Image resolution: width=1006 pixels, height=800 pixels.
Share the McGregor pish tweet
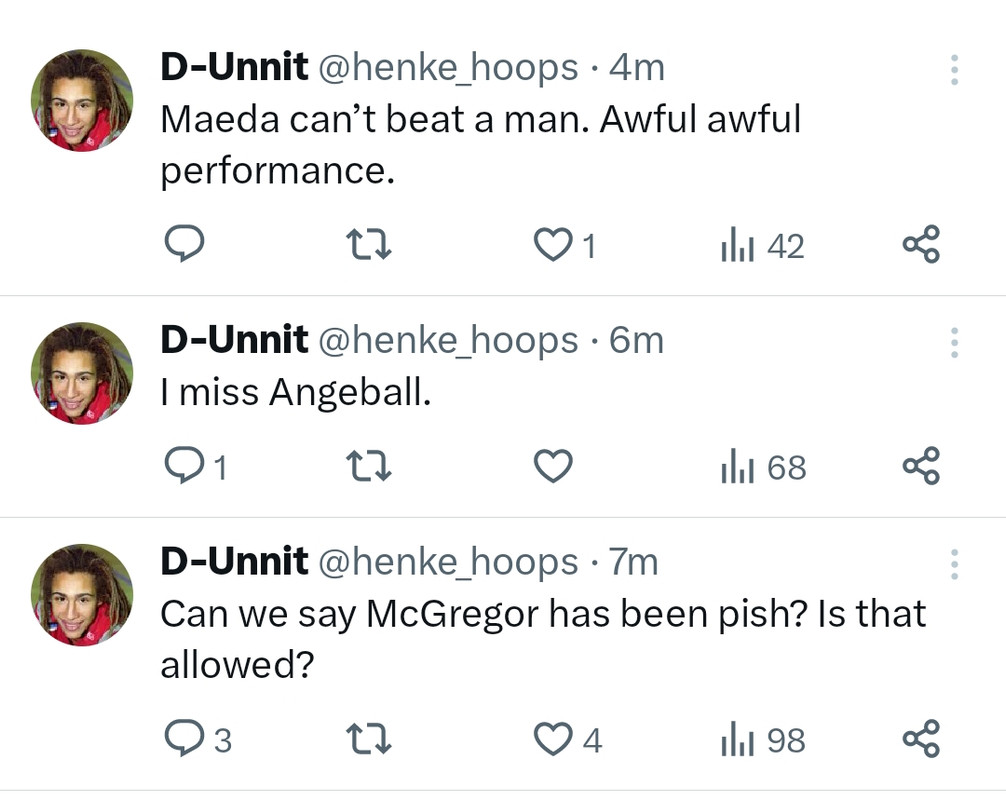921,739
